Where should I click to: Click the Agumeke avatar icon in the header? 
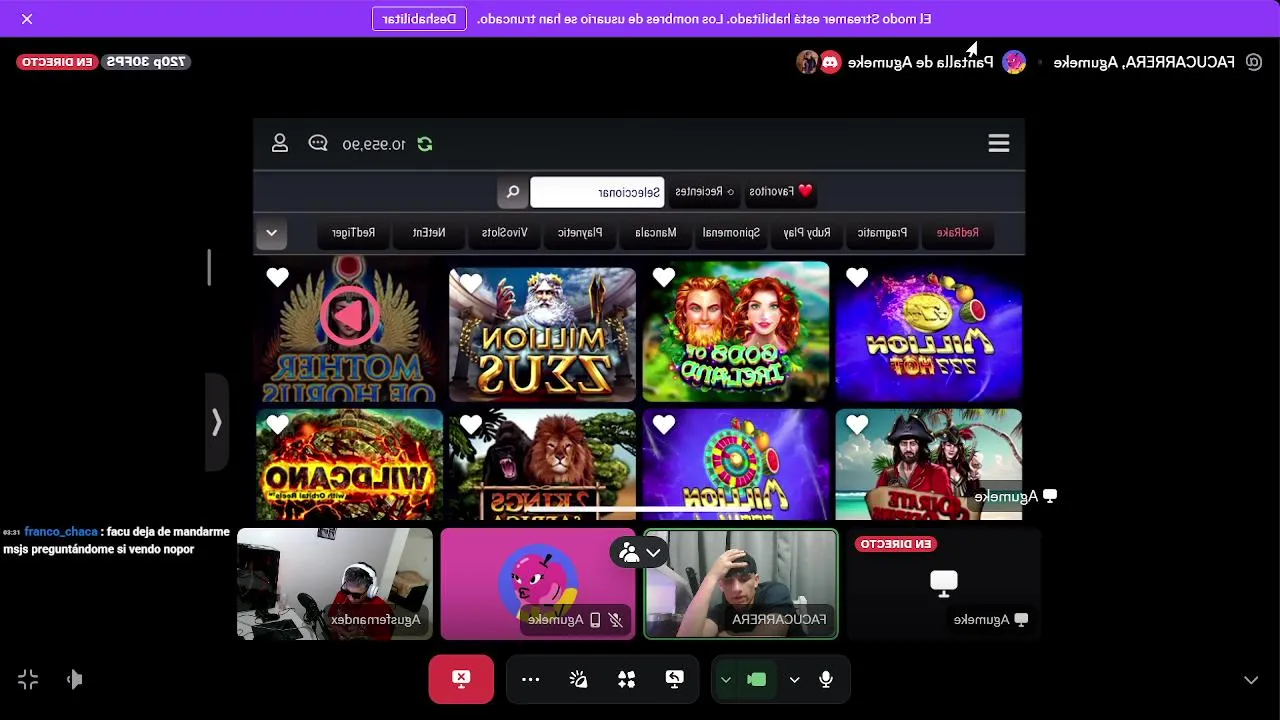(1014, 62)
